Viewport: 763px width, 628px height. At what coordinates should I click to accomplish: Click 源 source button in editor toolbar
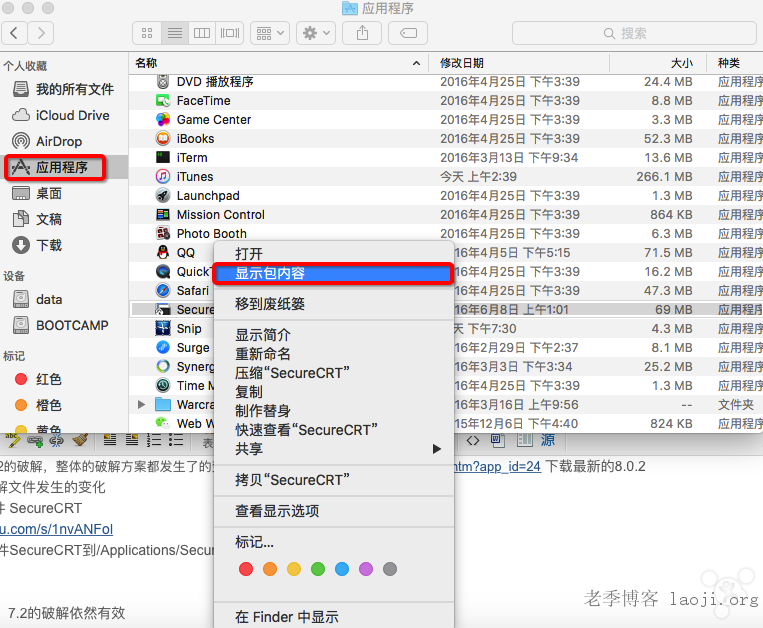pos(547,440)
